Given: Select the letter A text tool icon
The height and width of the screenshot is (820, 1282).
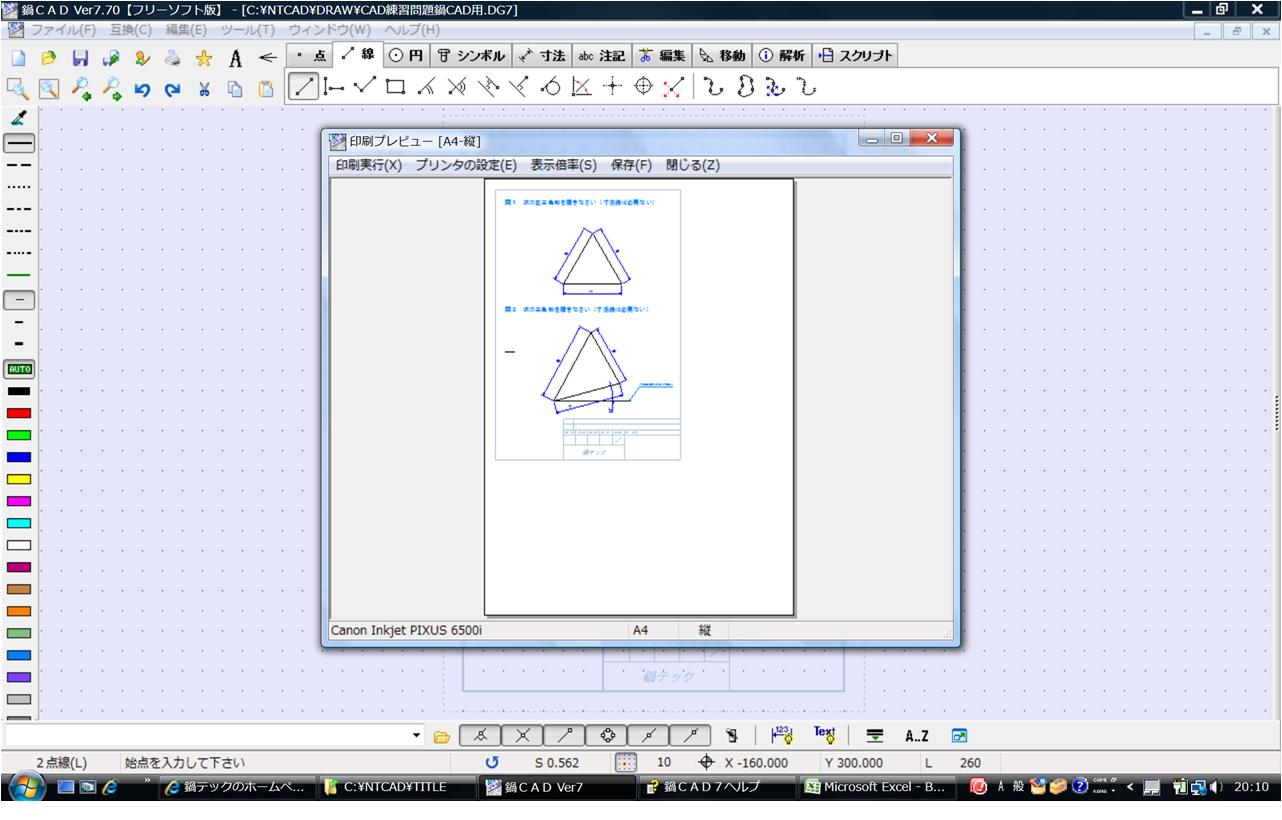Looking at the screenshot, I should [x=236, y=57].
